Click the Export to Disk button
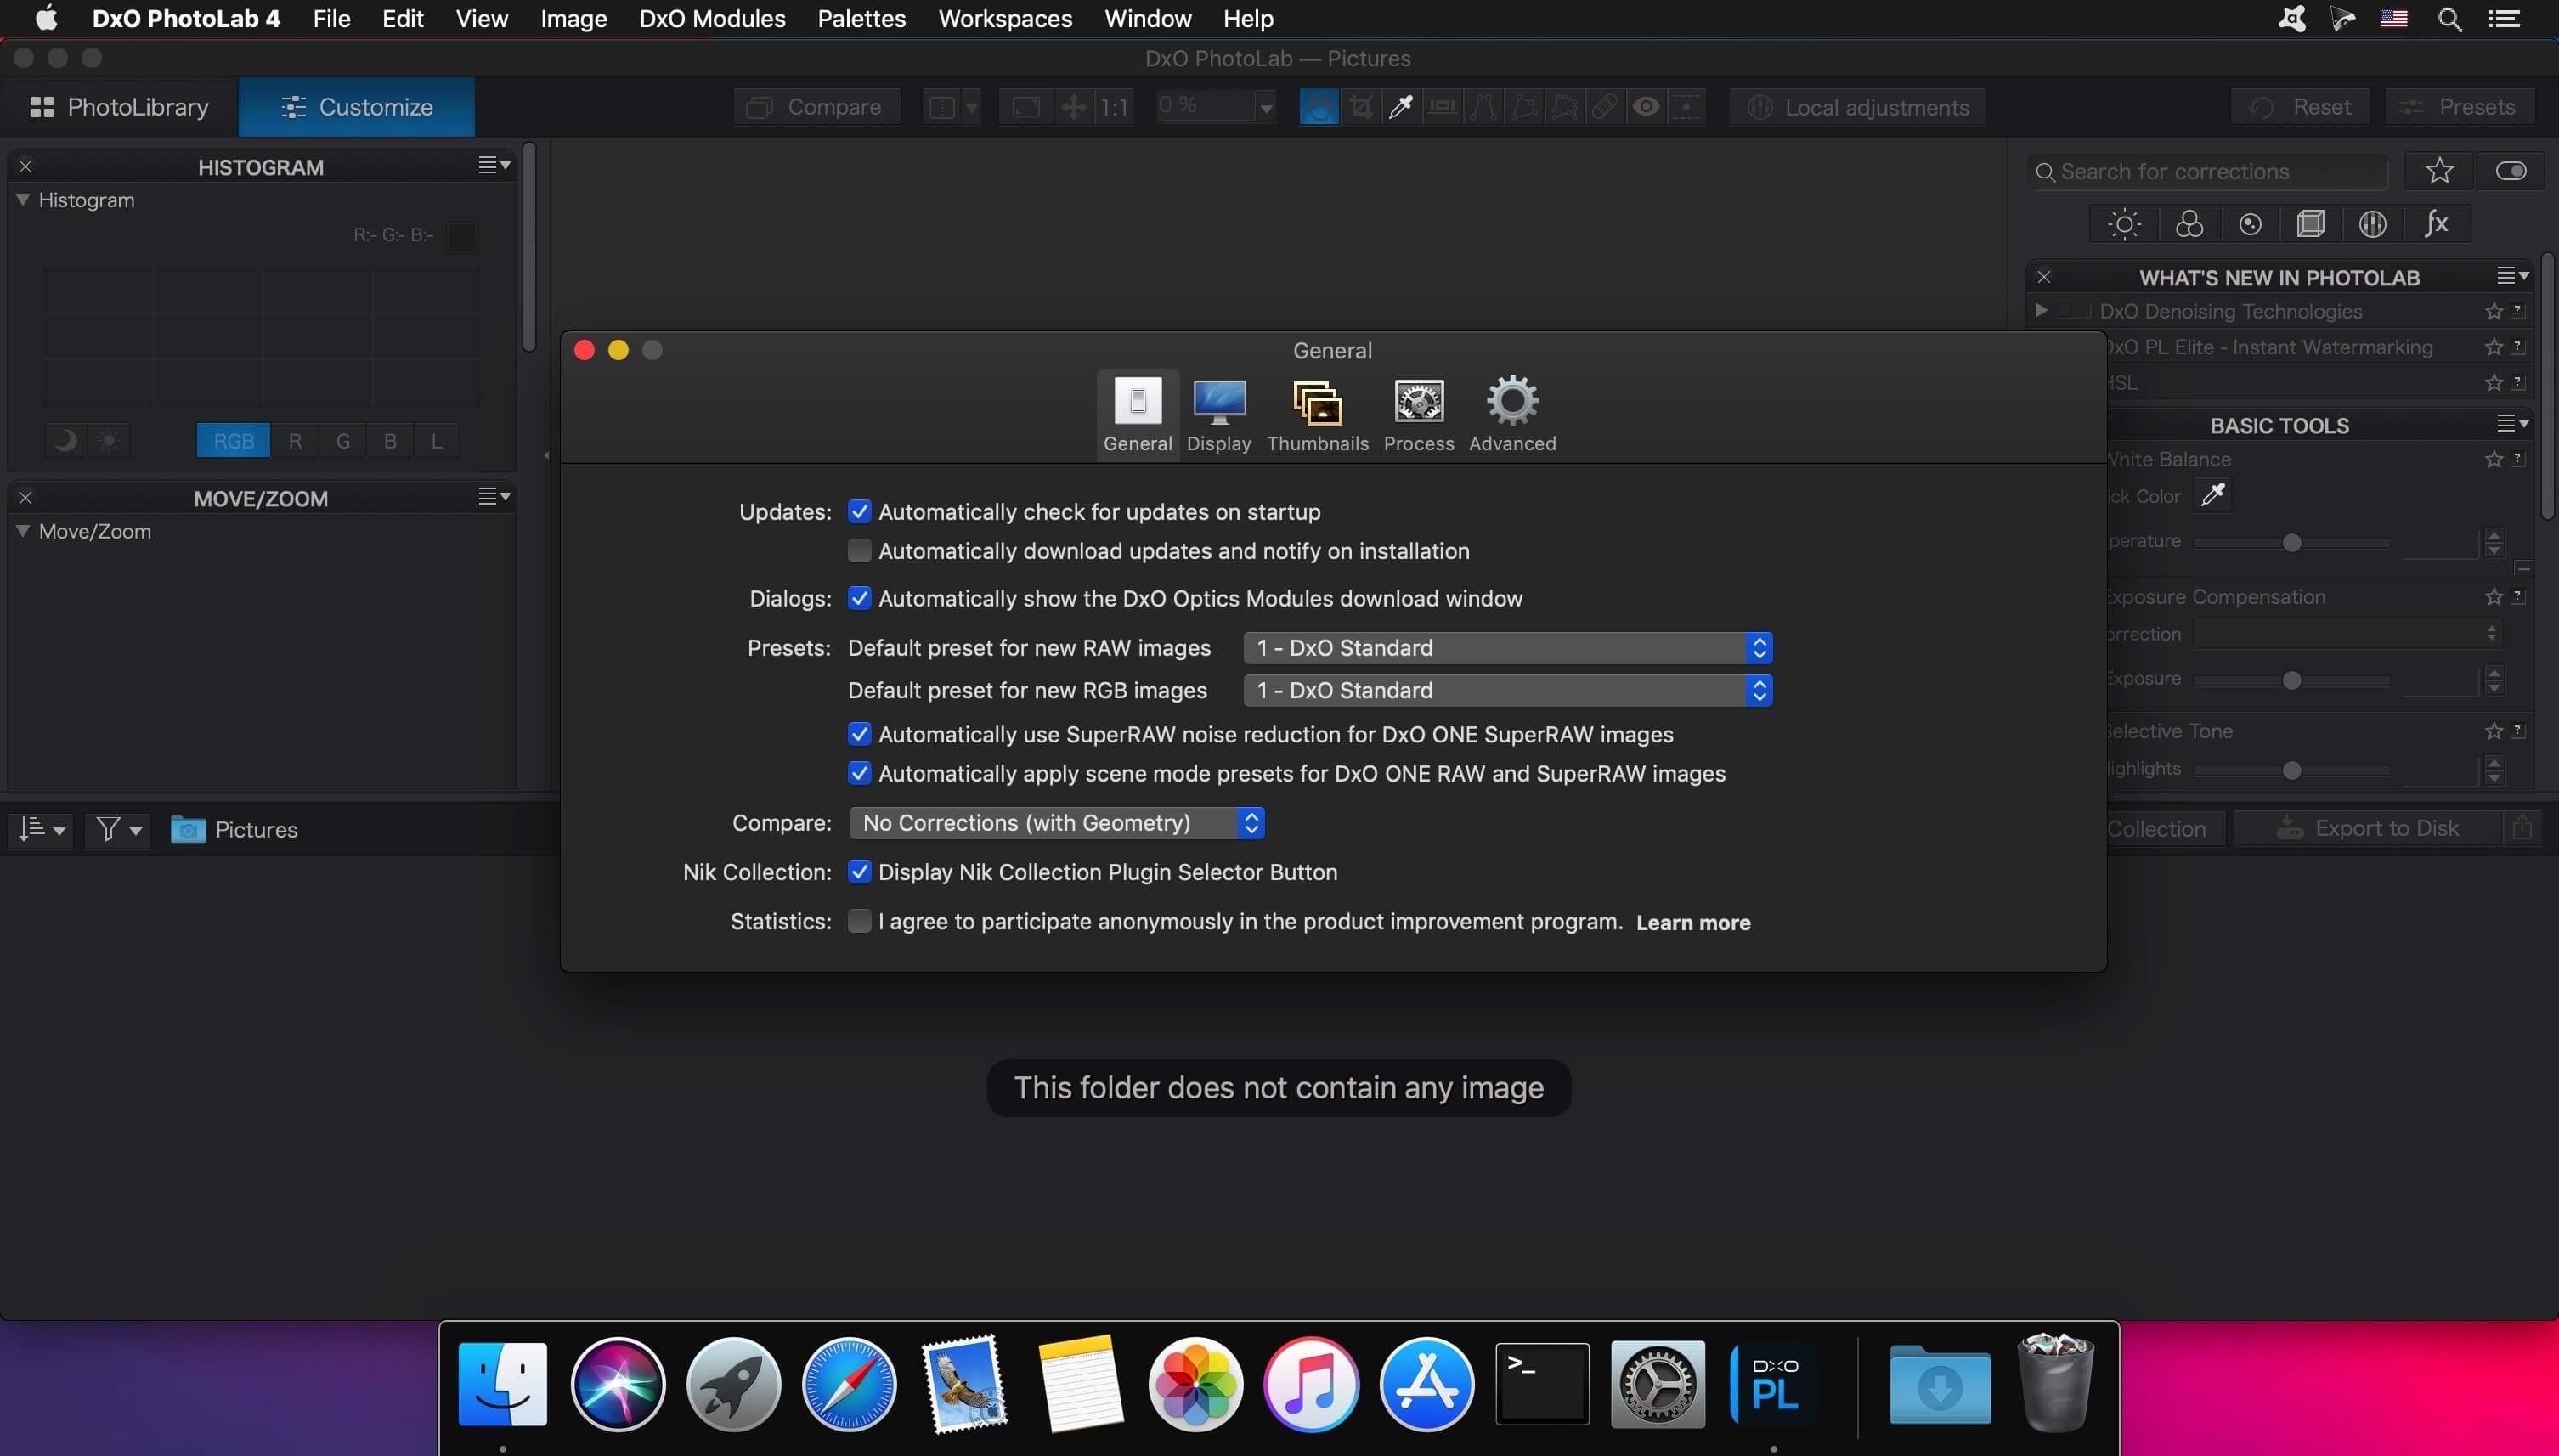The image size is (2559, 1456). click(2368, 828)
